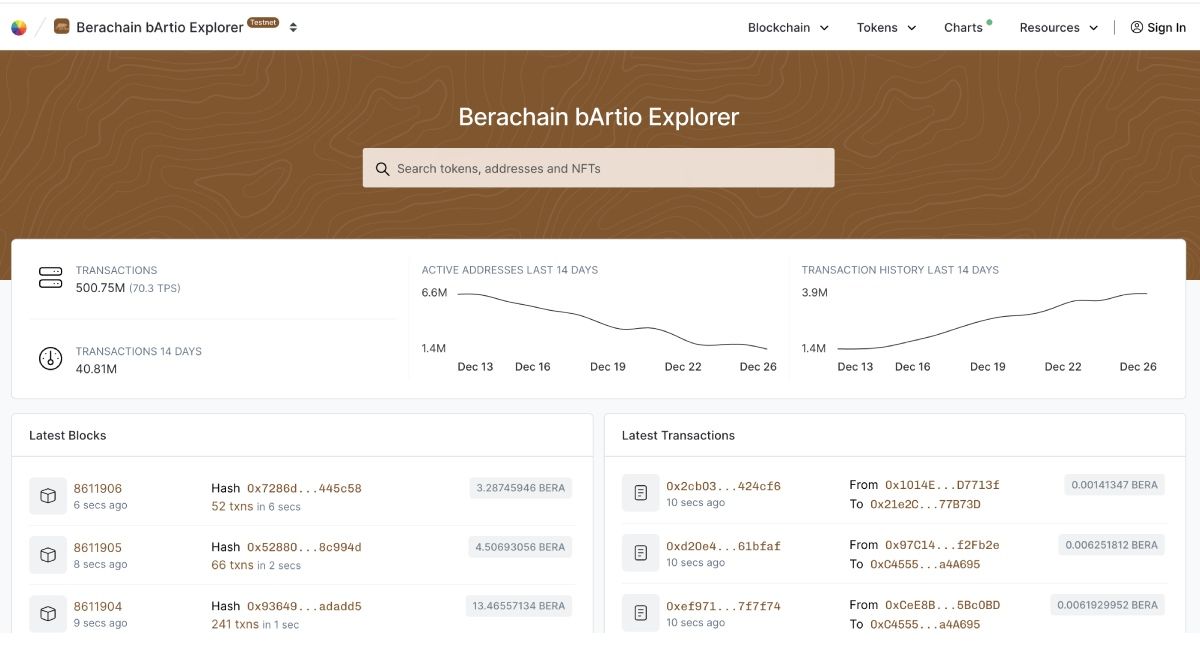Open the 66 txns link
This screenshot has width=1200, height=671.
pyautogui.click(x=232, y=566)
